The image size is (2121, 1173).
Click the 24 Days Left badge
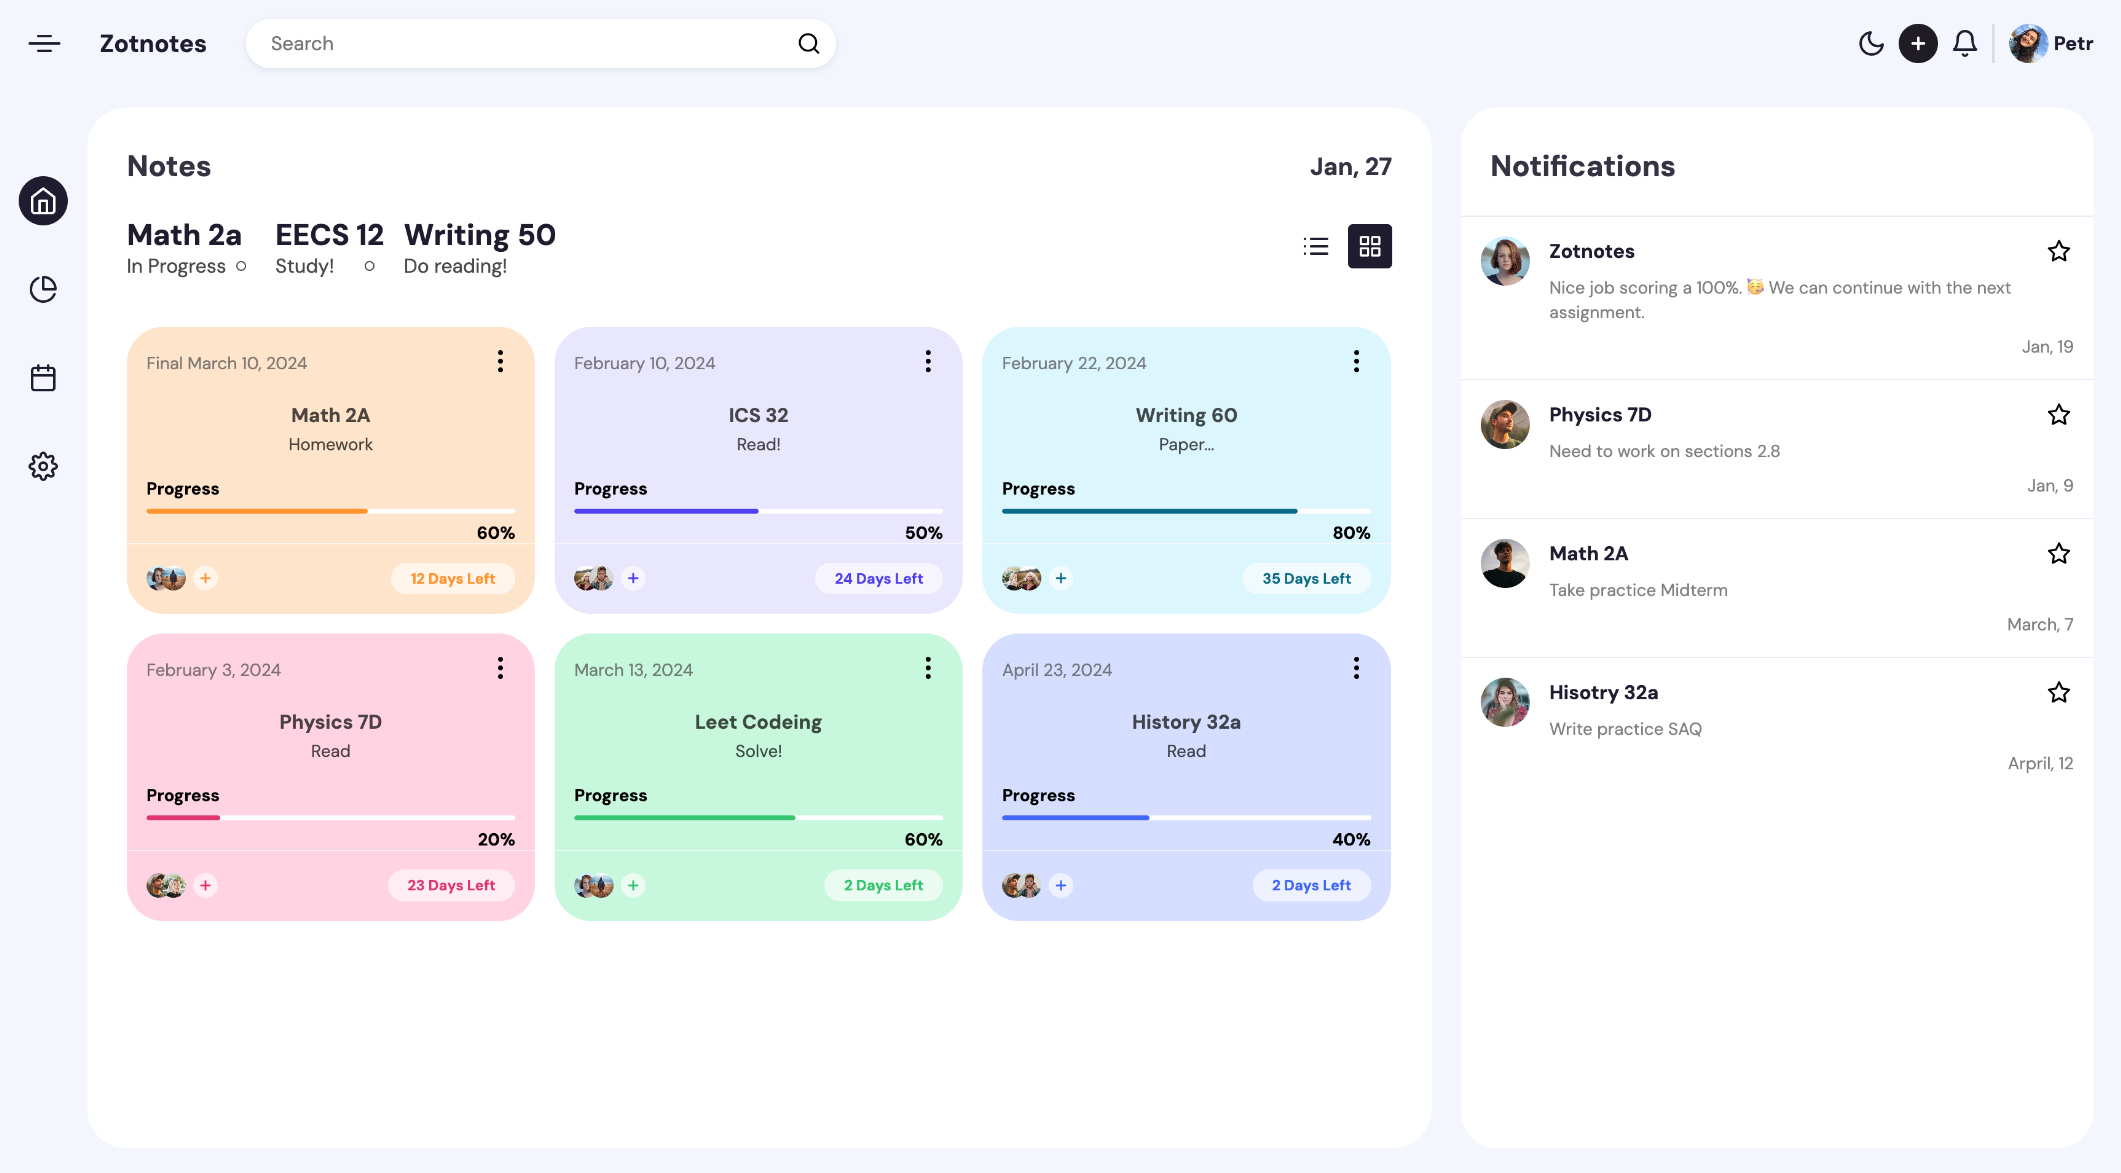tap(878, 578)
